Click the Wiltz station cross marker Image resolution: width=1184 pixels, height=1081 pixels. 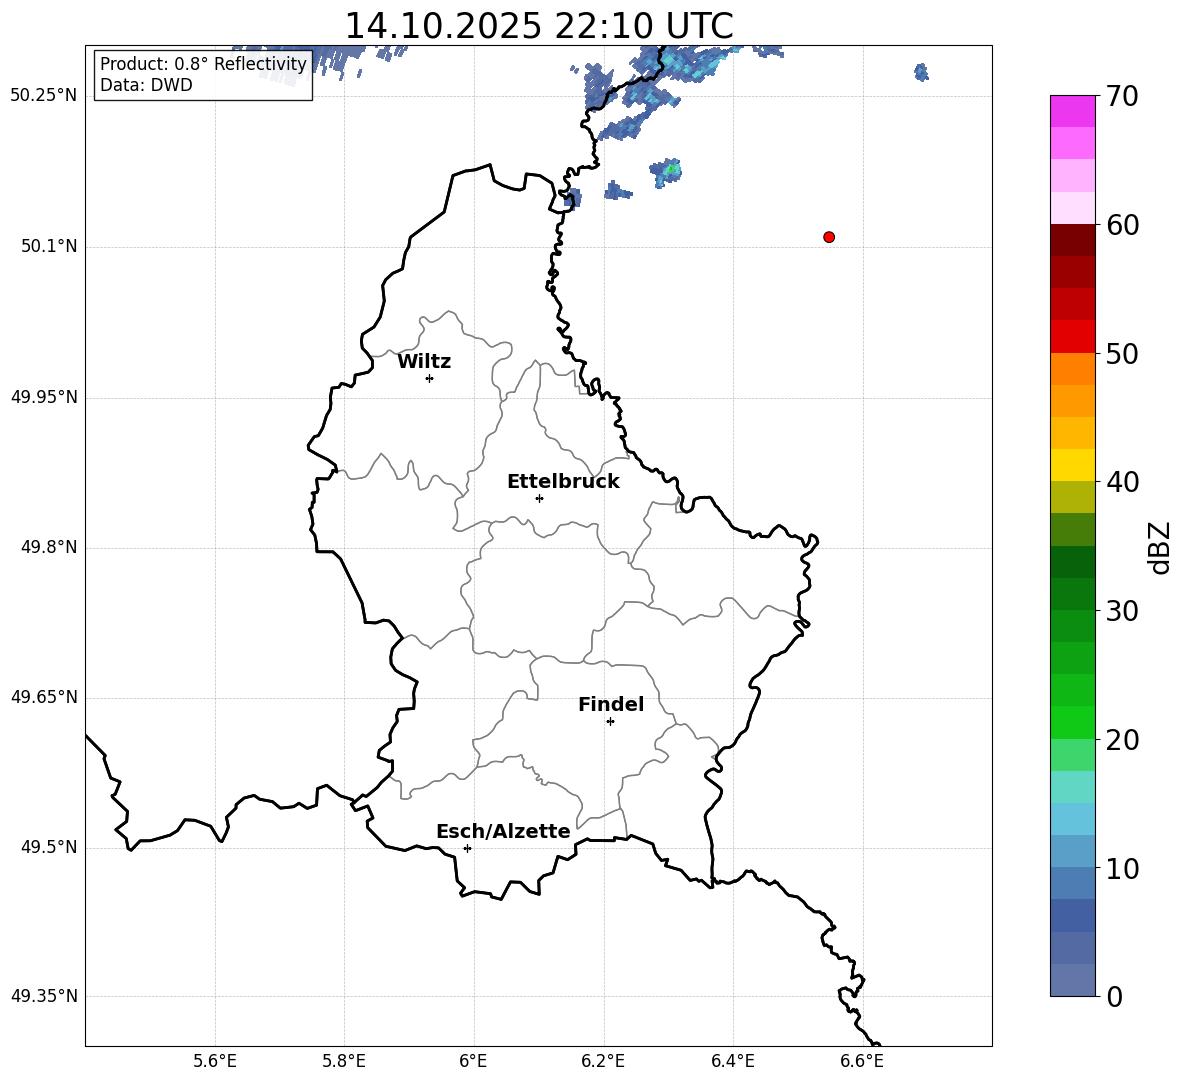point(430,378)
